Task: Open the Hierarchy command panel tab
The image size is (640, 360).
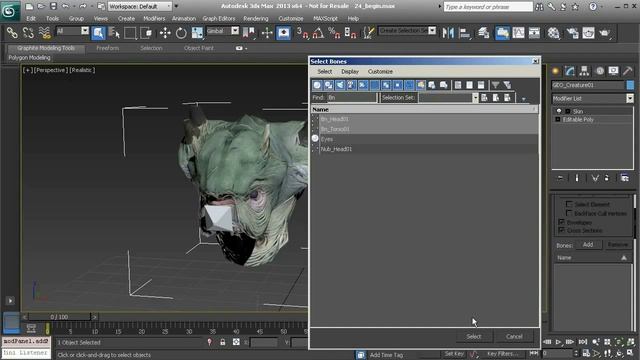Action: 584,71
